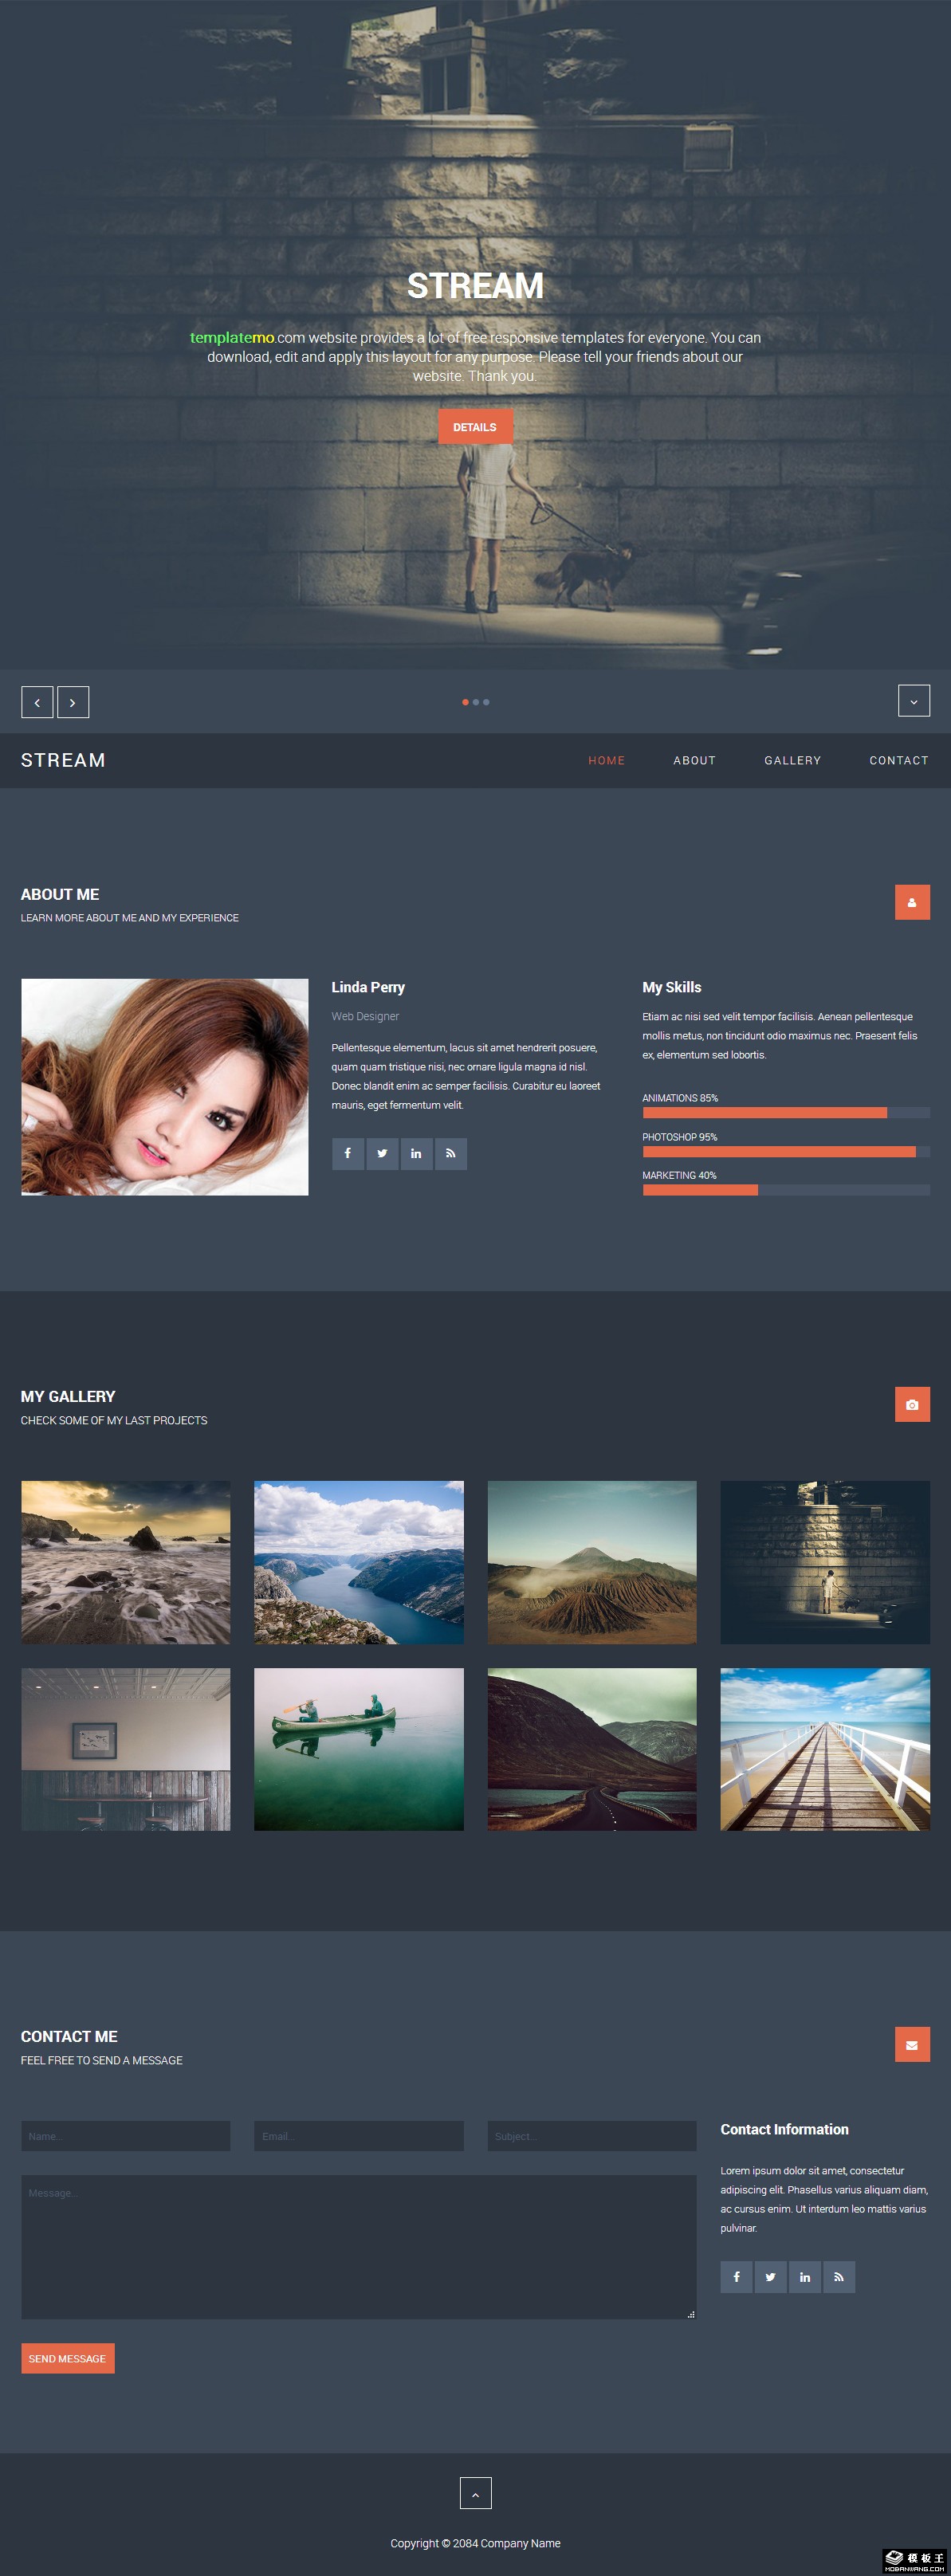Select the second slider pagination dot
The width and height of the screenshot is (951, 2576).
(x=476, y=702)
